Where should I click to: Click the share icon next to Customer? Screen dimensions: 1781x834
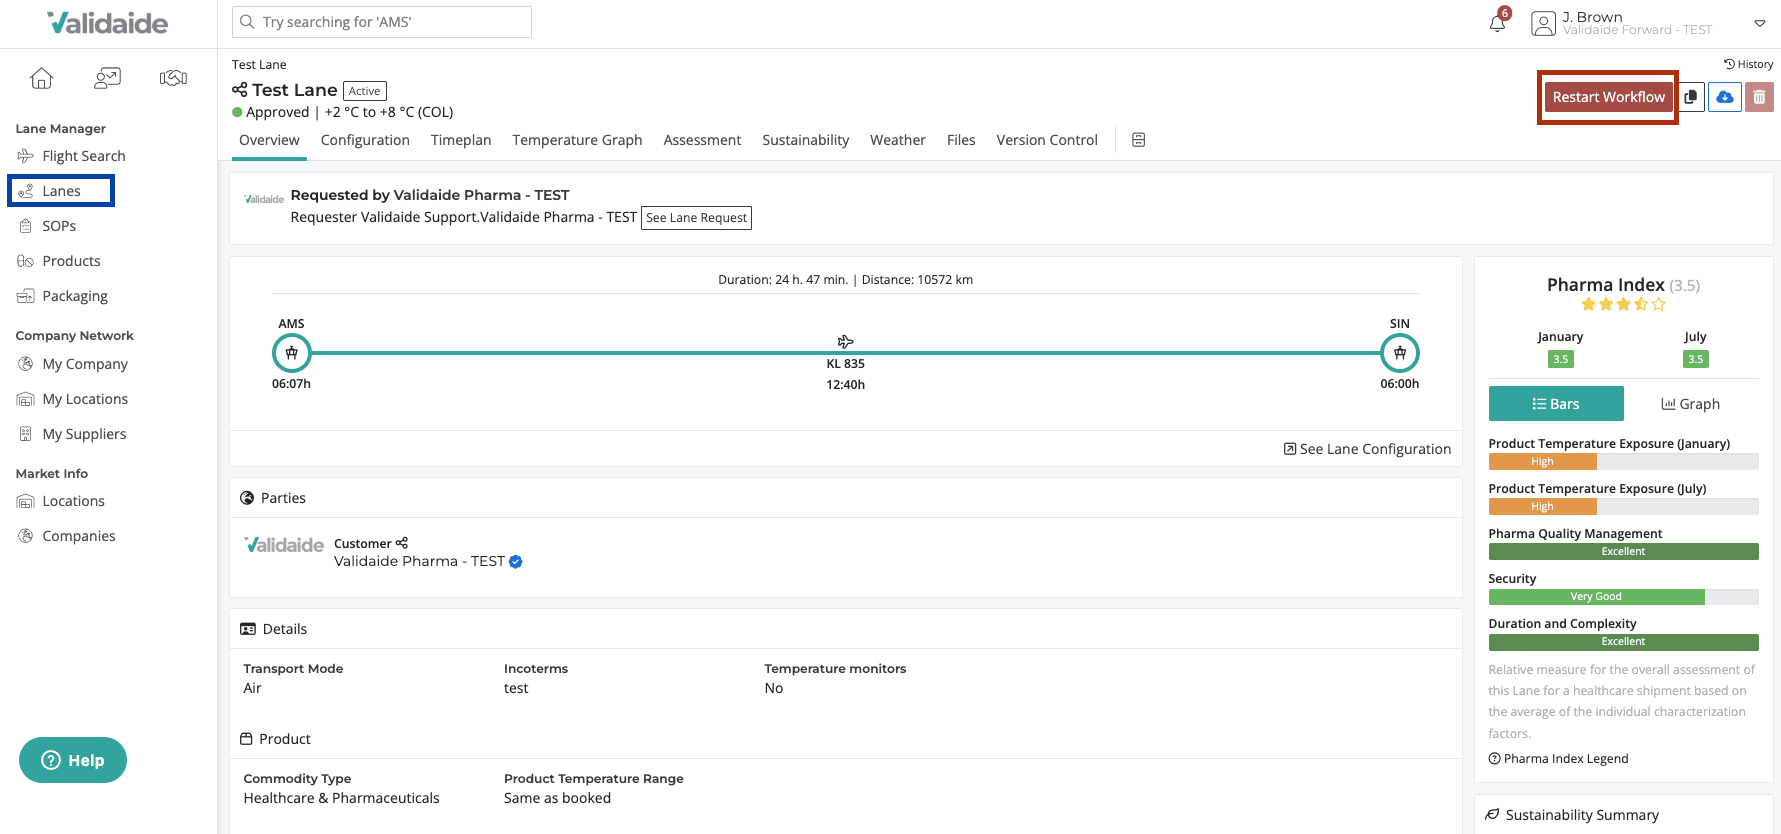pyautogui.click(x=402, y=543)
